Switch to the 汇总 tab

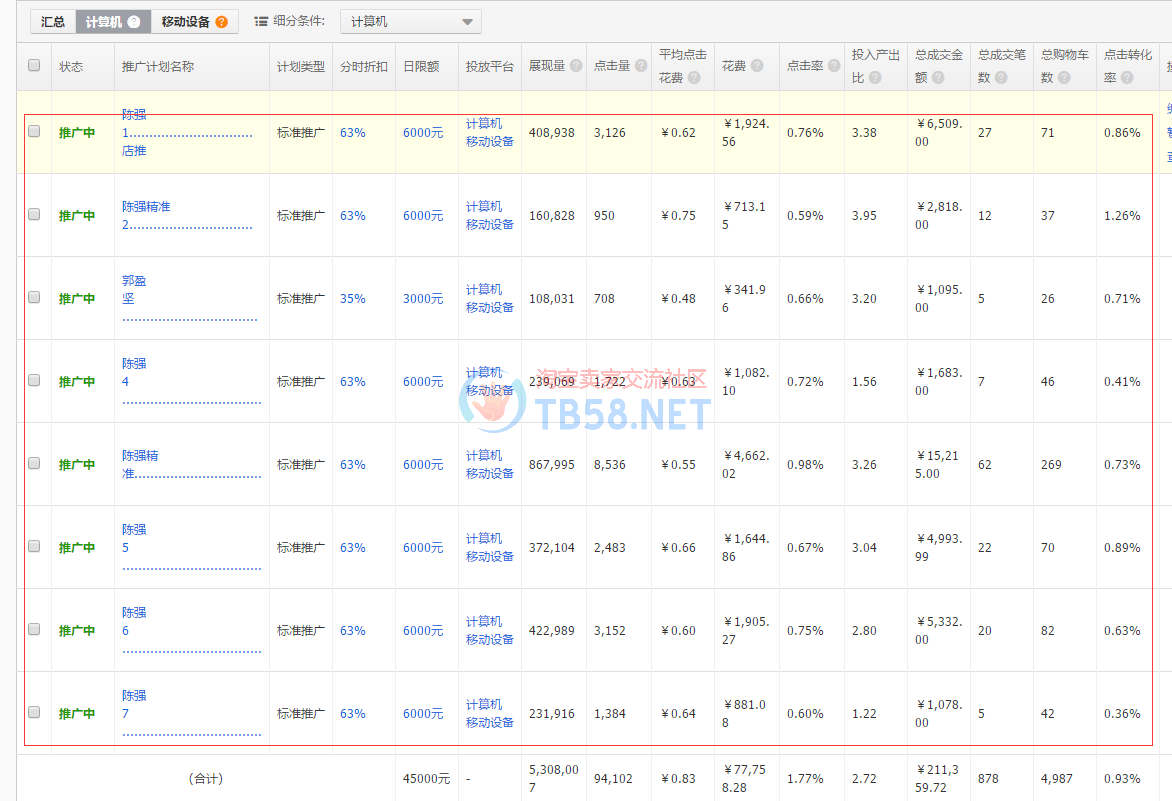point(53,22)
